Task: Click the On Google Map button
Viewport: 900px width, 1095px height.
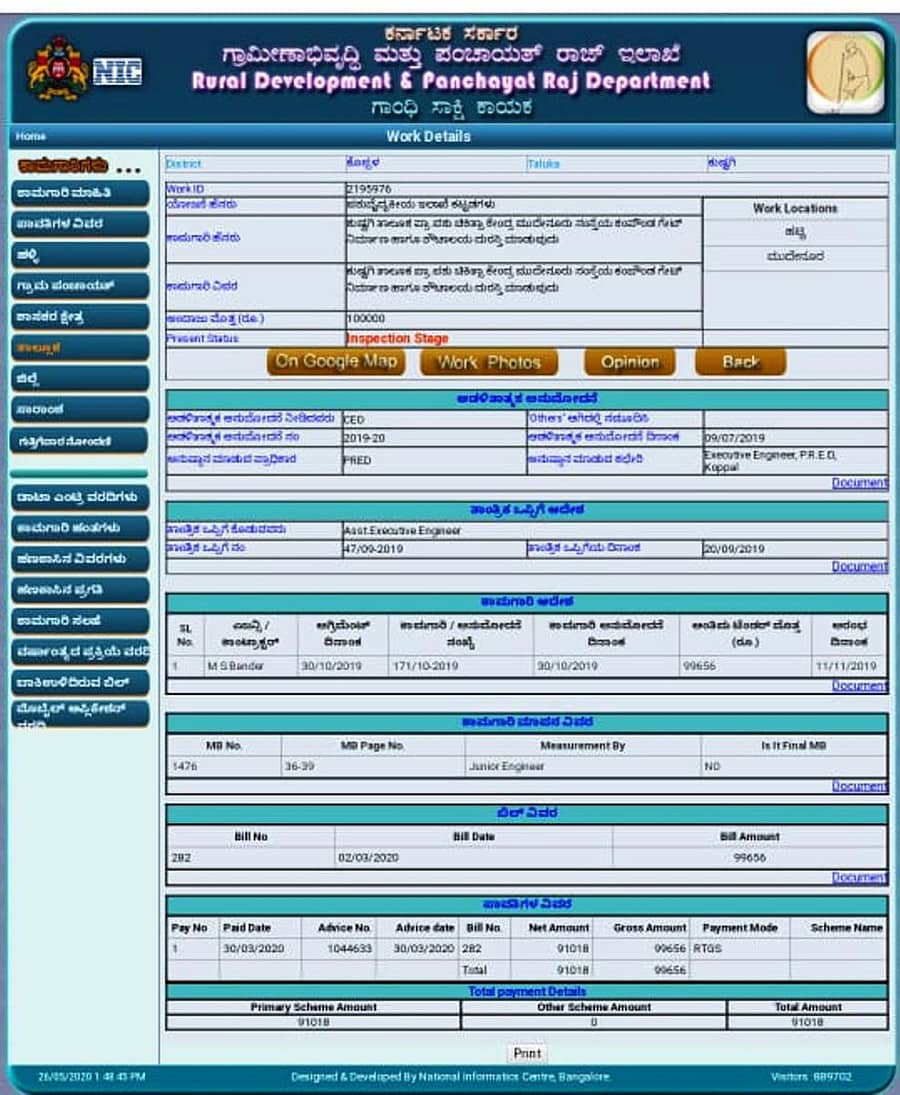Action: pyautogui.click(x=336, y=362)
